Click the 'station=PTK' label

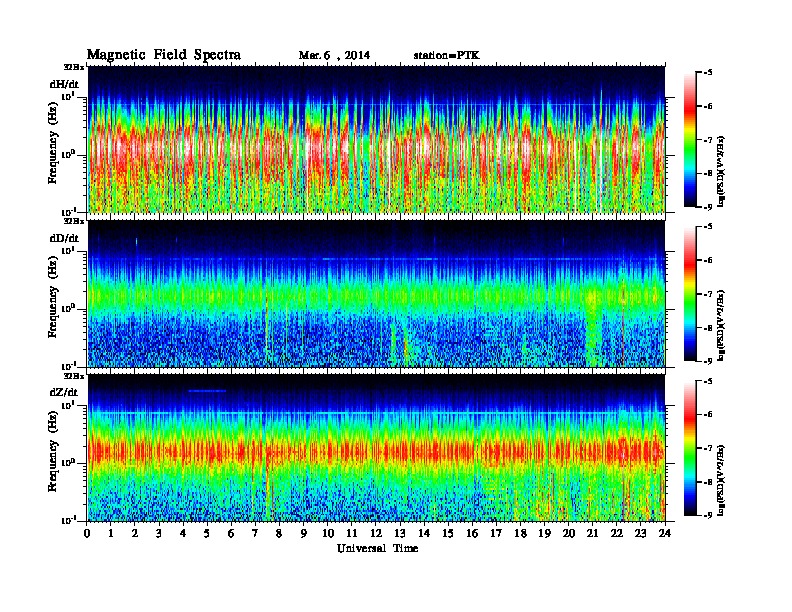coord(446,56)
